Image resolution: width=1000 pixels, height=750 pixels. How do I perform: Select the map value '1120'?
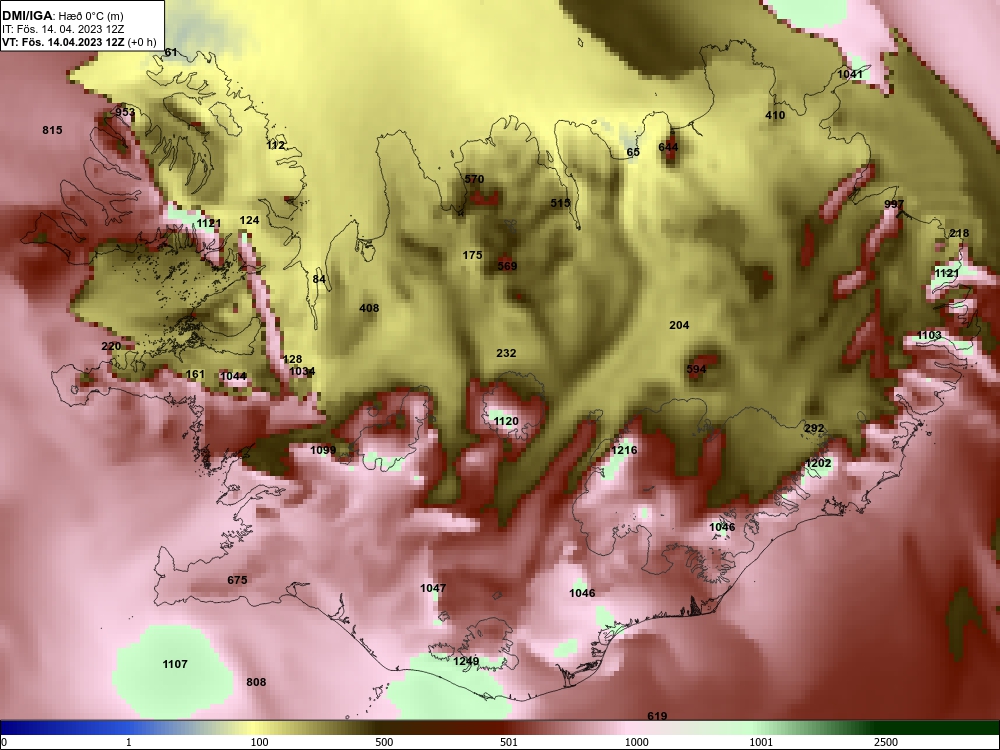click(x=506, y=421)
